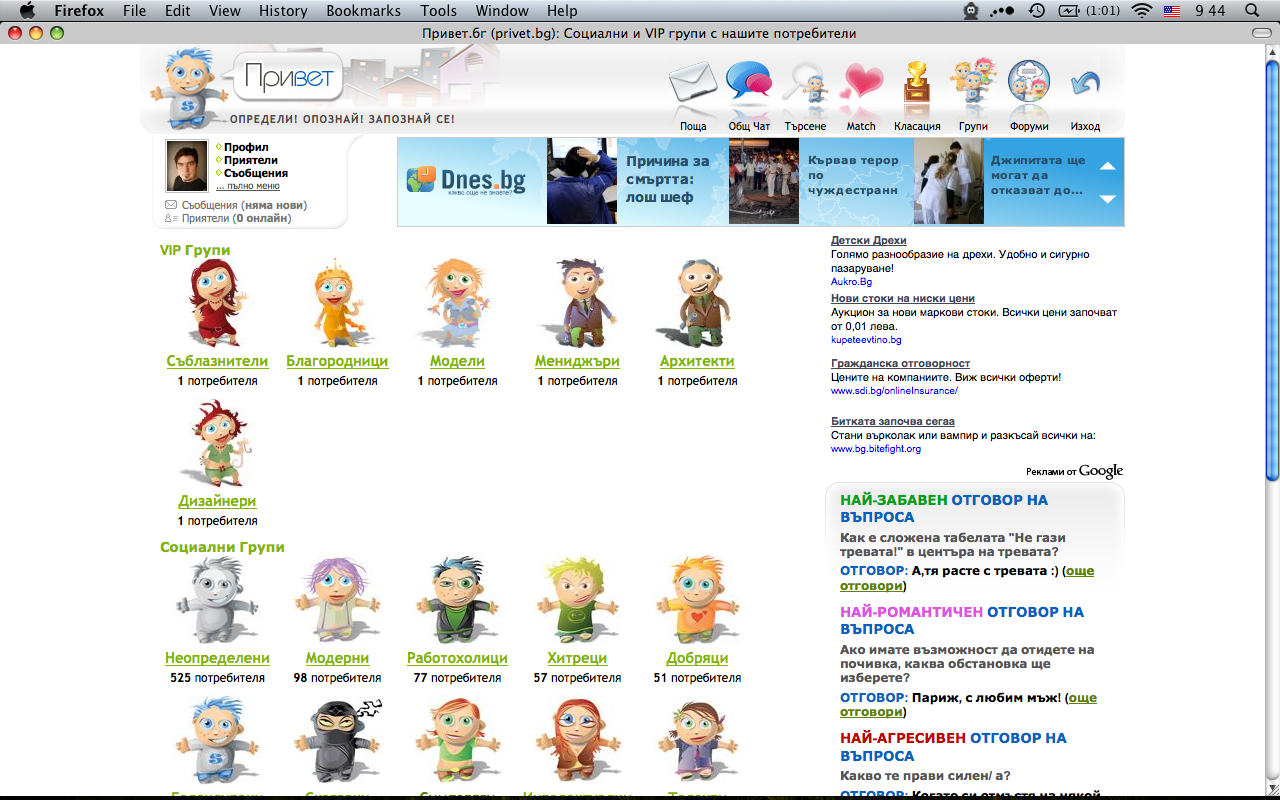This screenshot has height=800, width=1280.
Task: Select the Работохолици character avatar
Action: (457, 601)
